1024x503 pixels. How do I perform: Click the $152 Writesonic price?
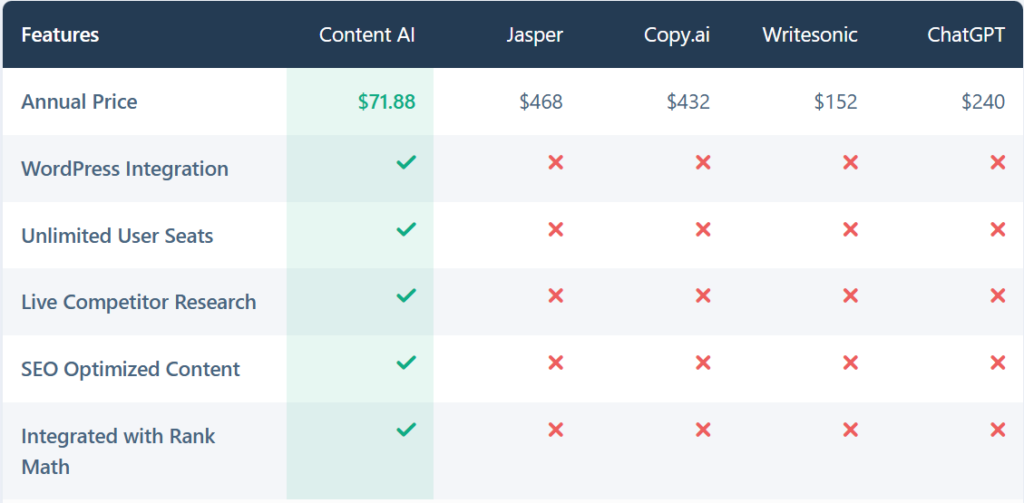[x=836, y=102]
